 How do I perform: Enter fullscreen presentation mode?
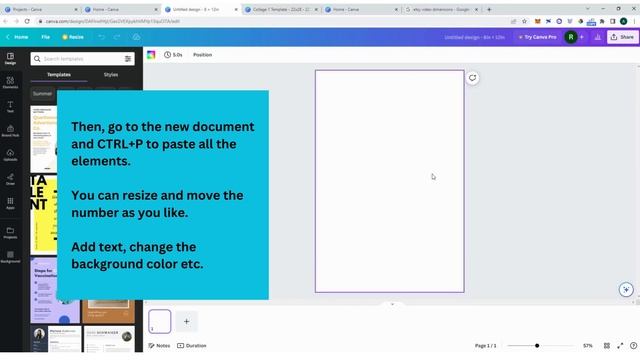[620, 346]
